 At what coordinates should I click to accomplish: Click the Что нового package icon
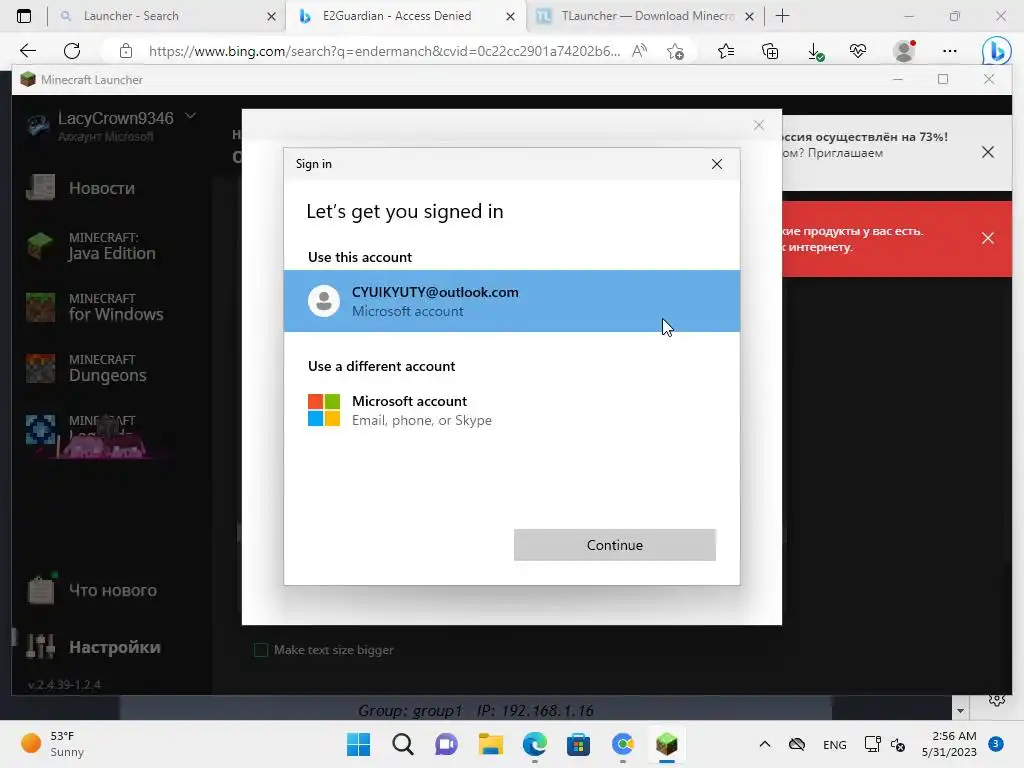pyautogui.click(x=40, y=589)
